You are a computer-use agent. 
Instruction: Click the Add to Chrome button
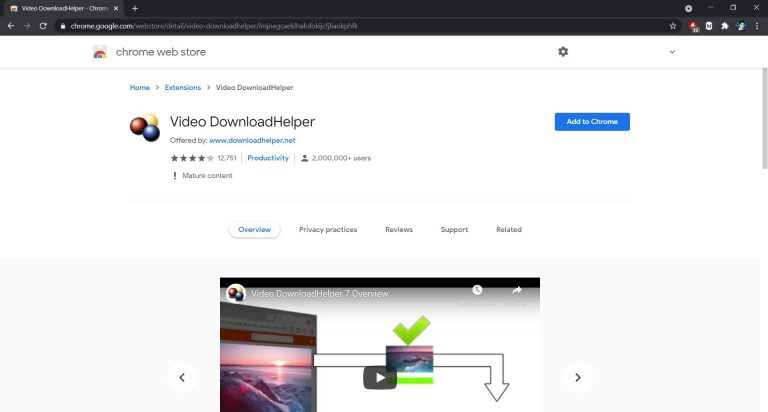point(592,121)
